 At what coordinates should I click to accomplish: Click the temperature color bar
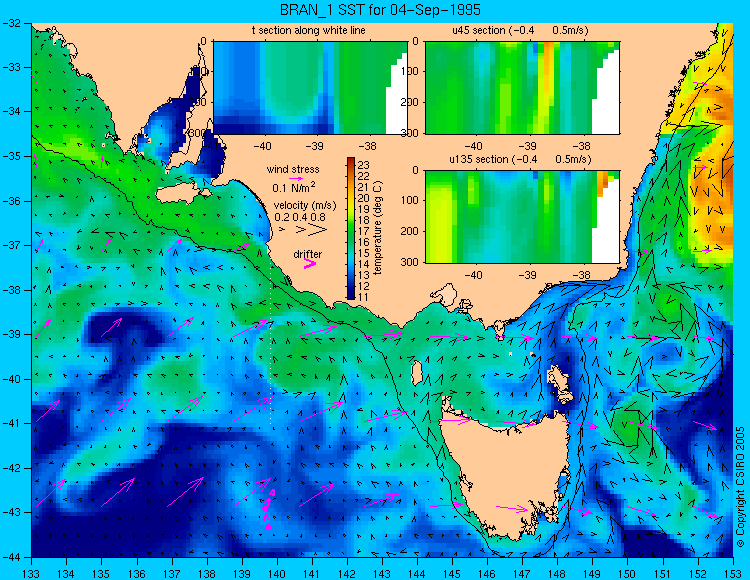click(x=351, y=229)
